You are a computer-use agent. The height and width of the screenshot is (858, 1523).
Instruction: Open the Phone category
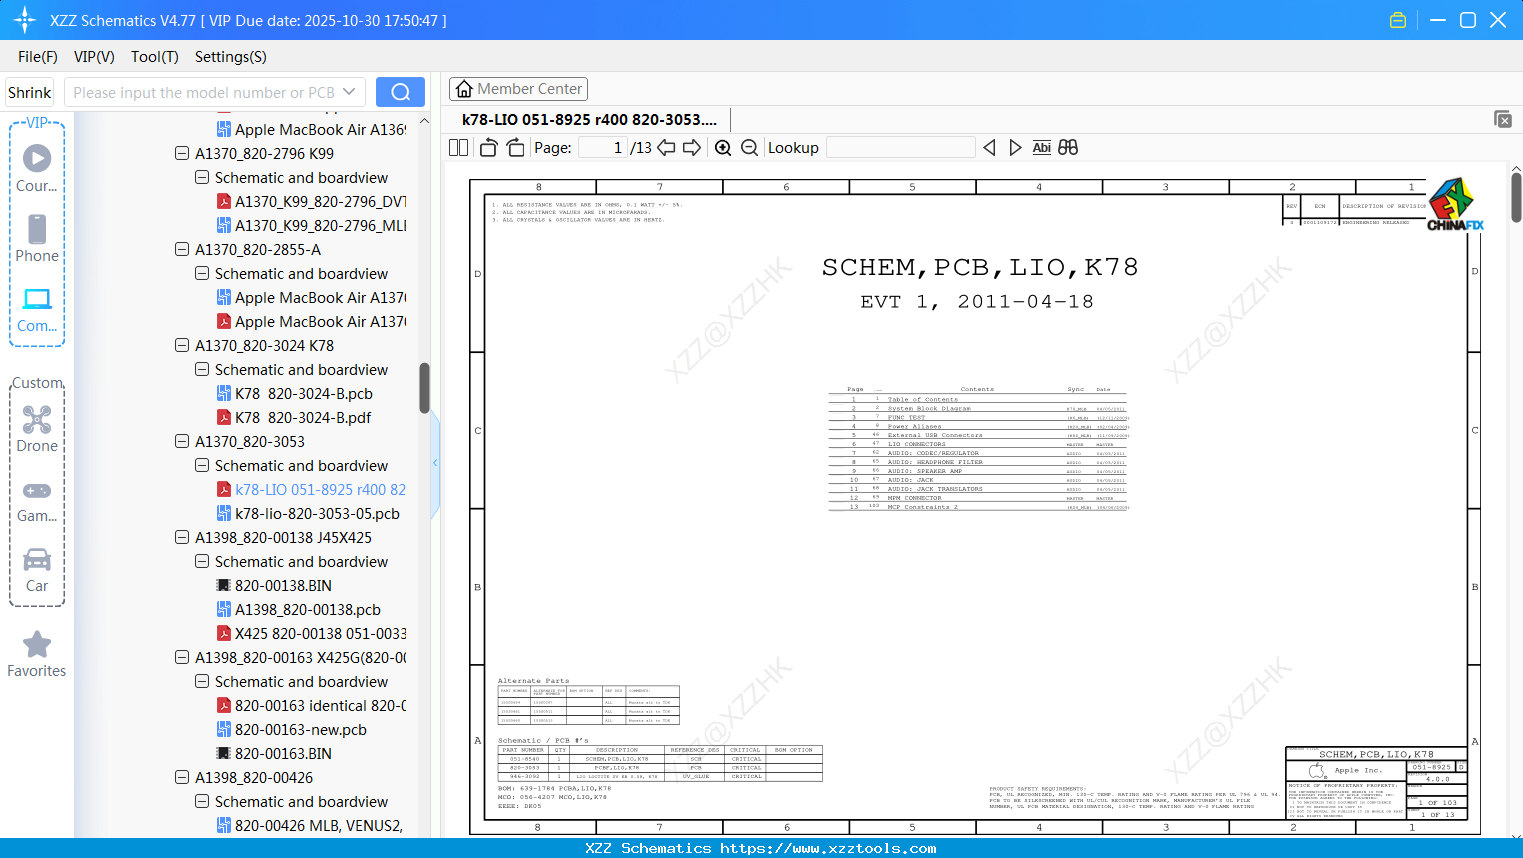coord(37,238)
